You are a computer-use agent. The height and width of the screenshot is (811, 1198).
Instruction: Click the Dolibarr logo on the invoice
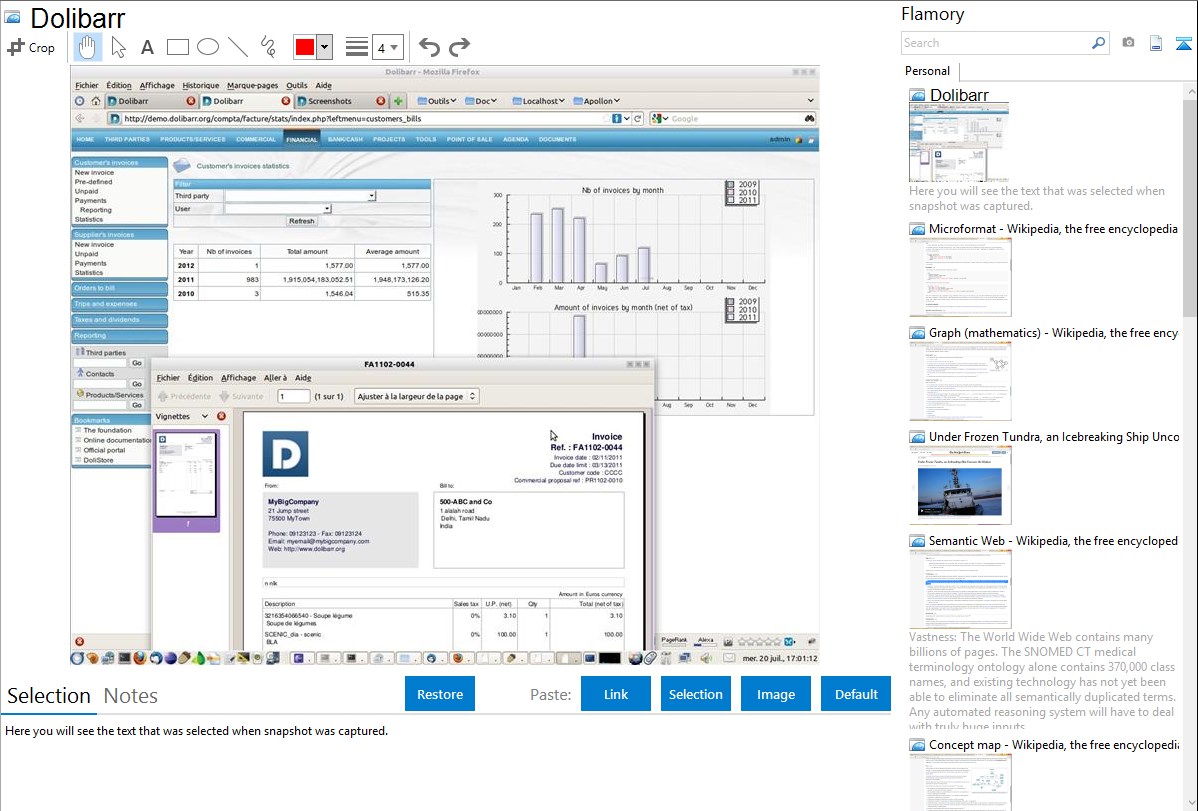tap(285, 454)
